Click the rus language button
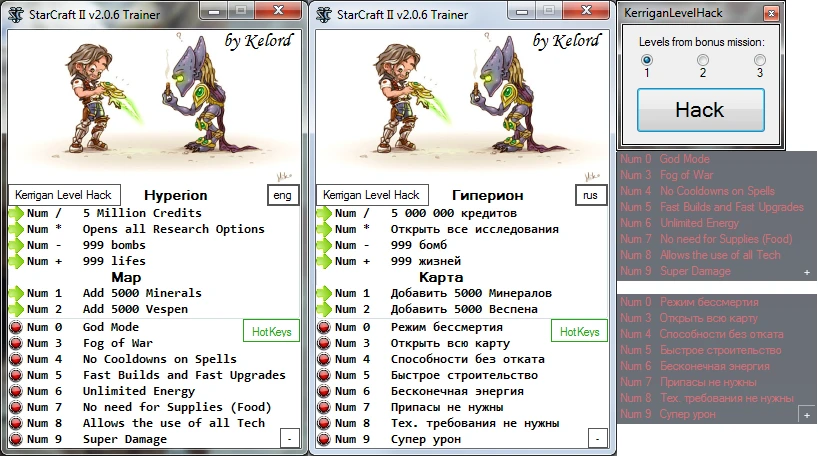This screenshot has width=818, height=456. pos(591,195)
